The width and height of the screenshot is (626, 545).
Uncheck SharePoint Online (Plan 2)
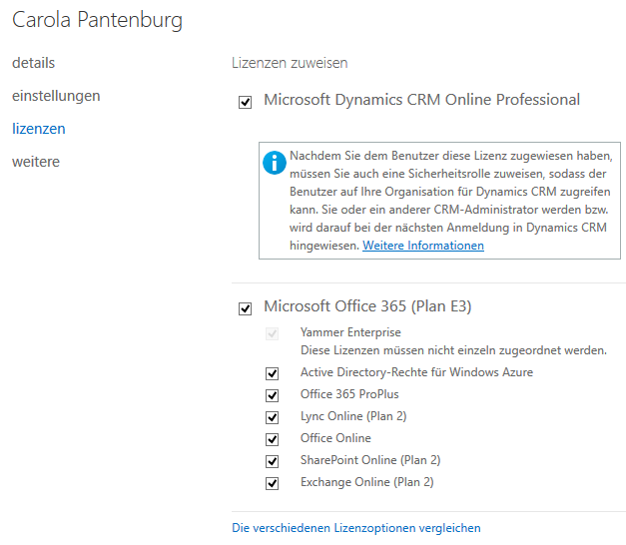pyautogui.click(x=272, y=461)
